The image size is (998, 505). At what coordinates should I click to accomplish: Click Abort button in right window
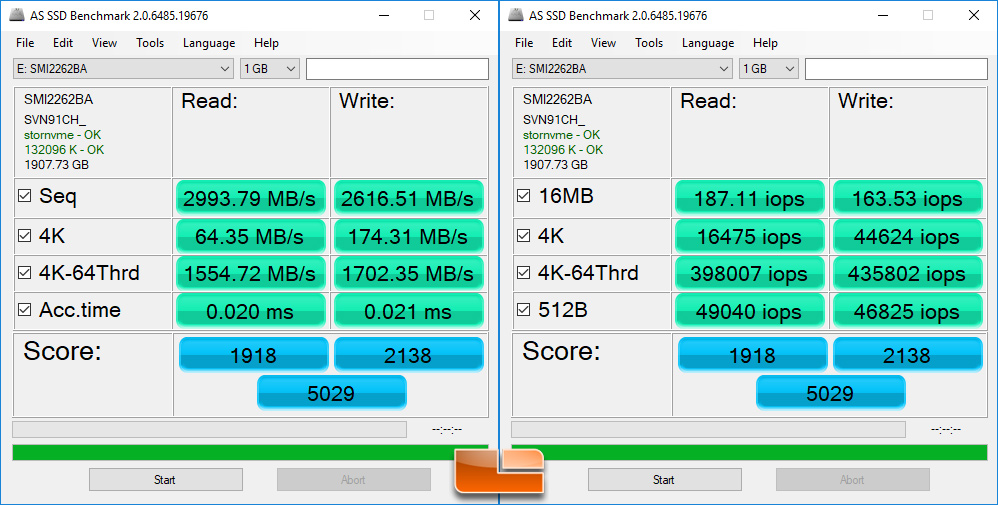click(x=852, y=480)
